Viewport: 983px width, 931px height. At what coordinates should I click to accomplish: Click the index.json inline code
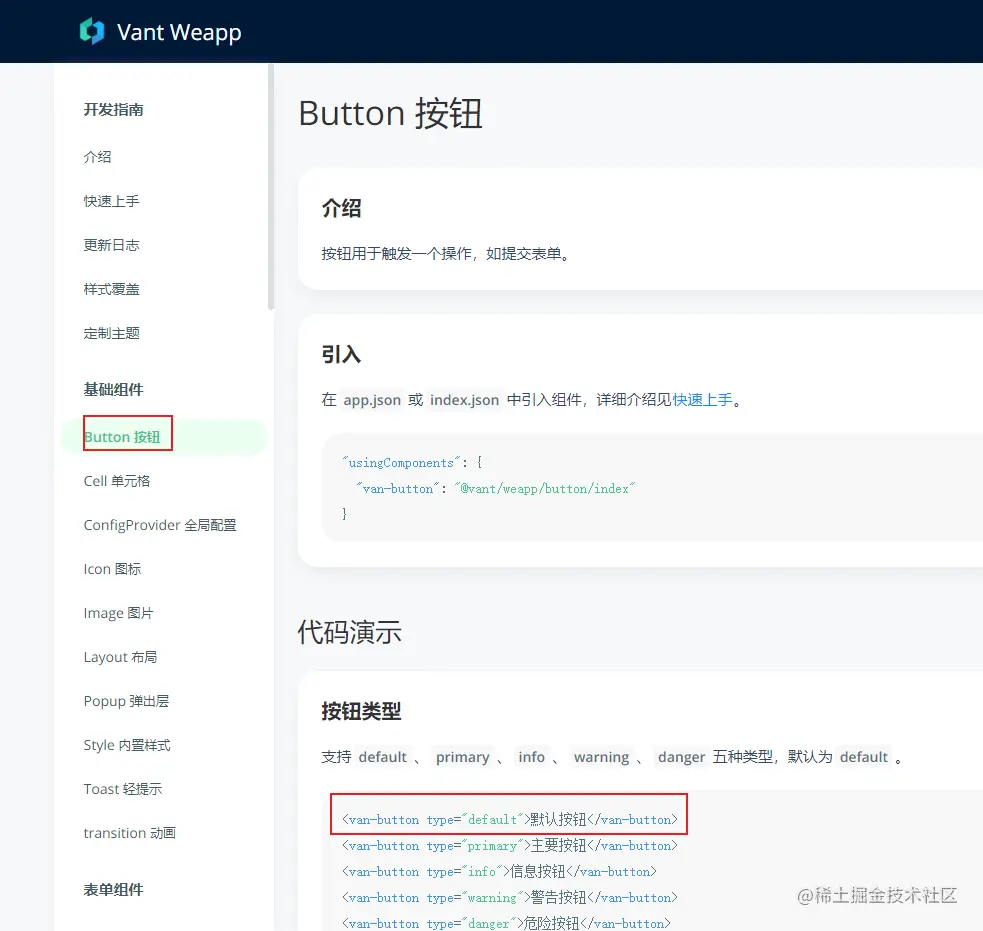coord(465,400)
